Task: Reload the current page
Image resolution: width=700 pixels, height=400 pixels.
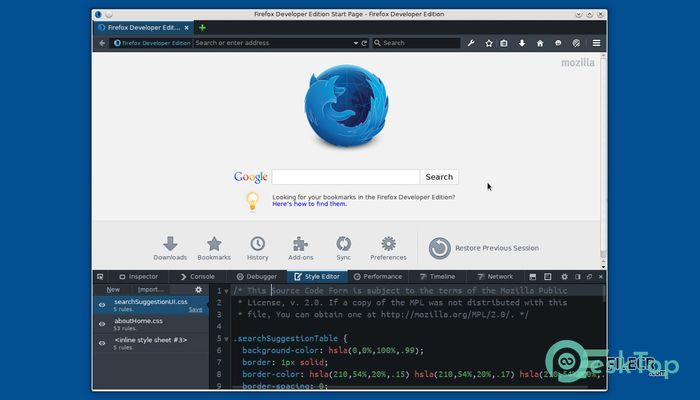Action: pos(364,43)
